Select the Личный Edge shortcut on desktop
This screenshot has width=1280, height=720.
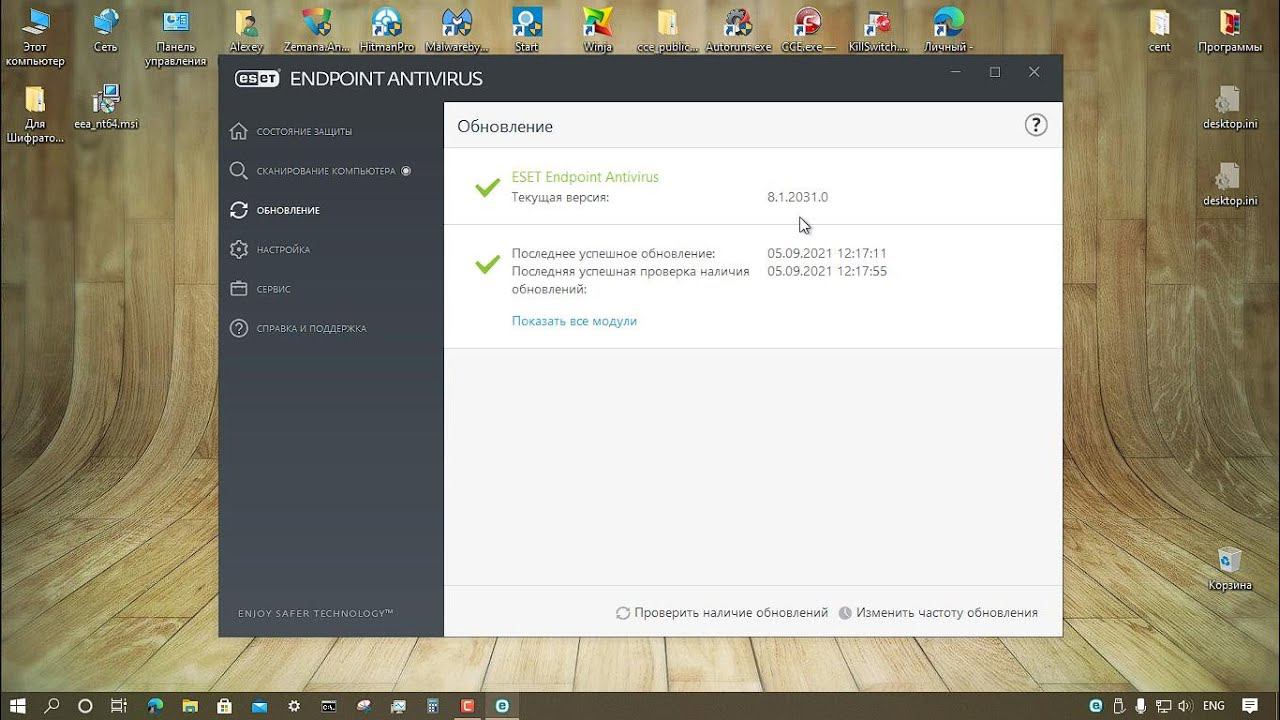pyautogui.click(x=948, y=30)
